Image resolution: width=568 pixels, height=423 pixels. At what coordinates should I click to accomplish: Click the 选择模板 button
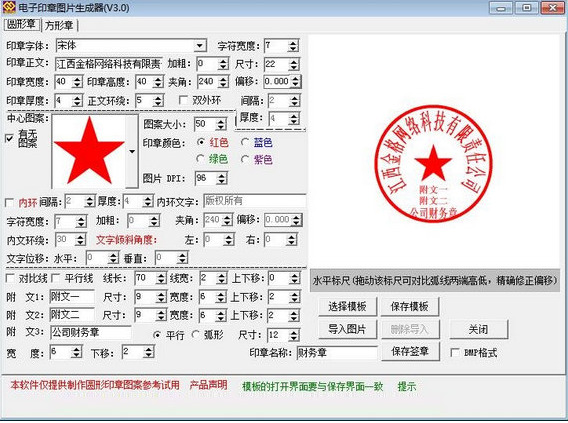(x=347, y=306)
